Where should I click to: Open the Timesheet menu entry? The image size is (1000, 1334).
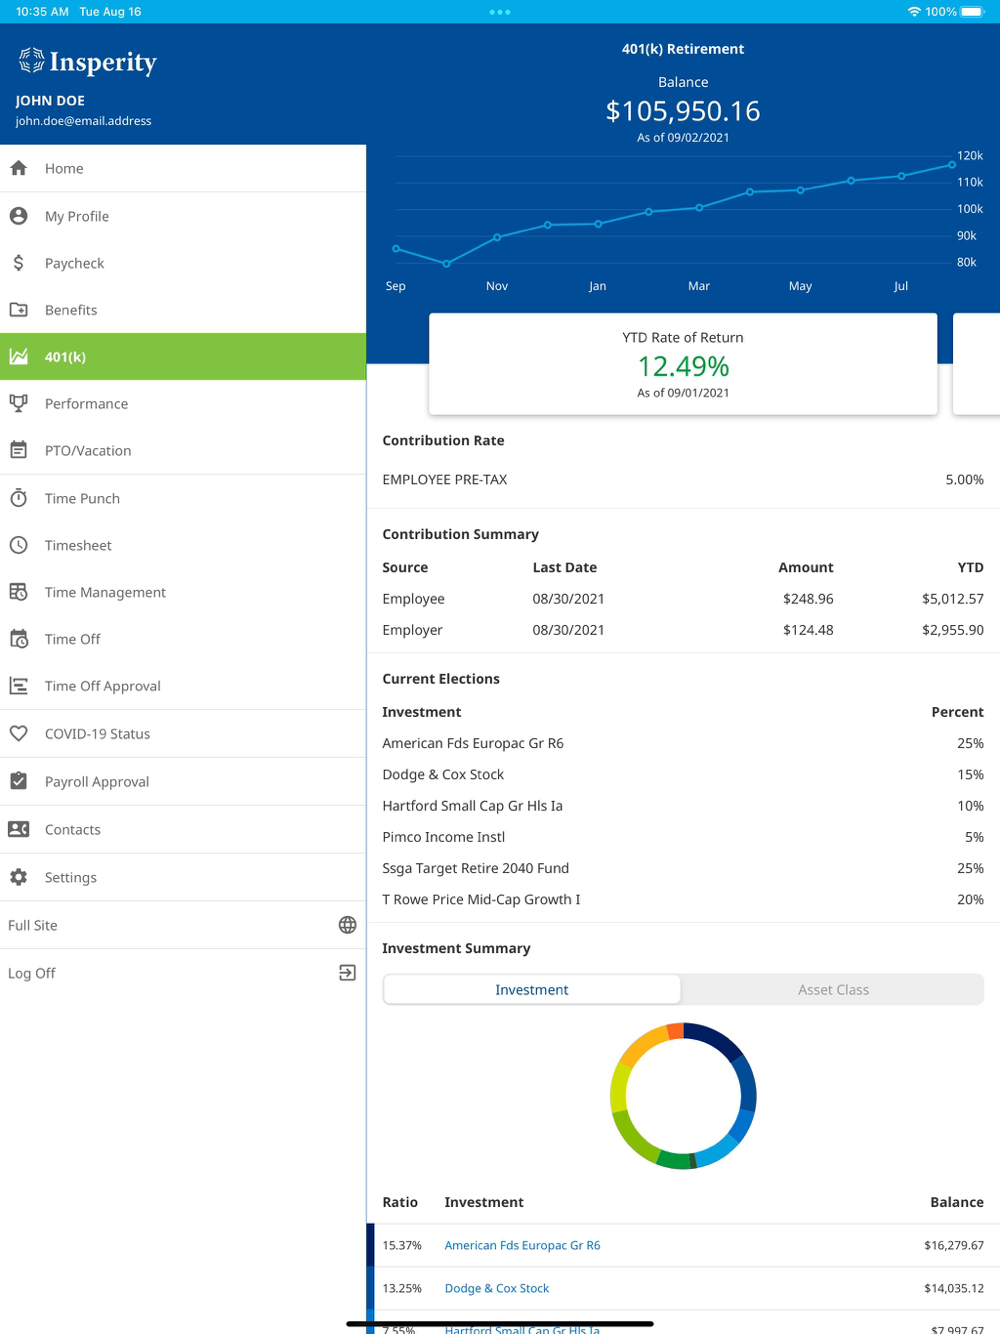(183, 545)
